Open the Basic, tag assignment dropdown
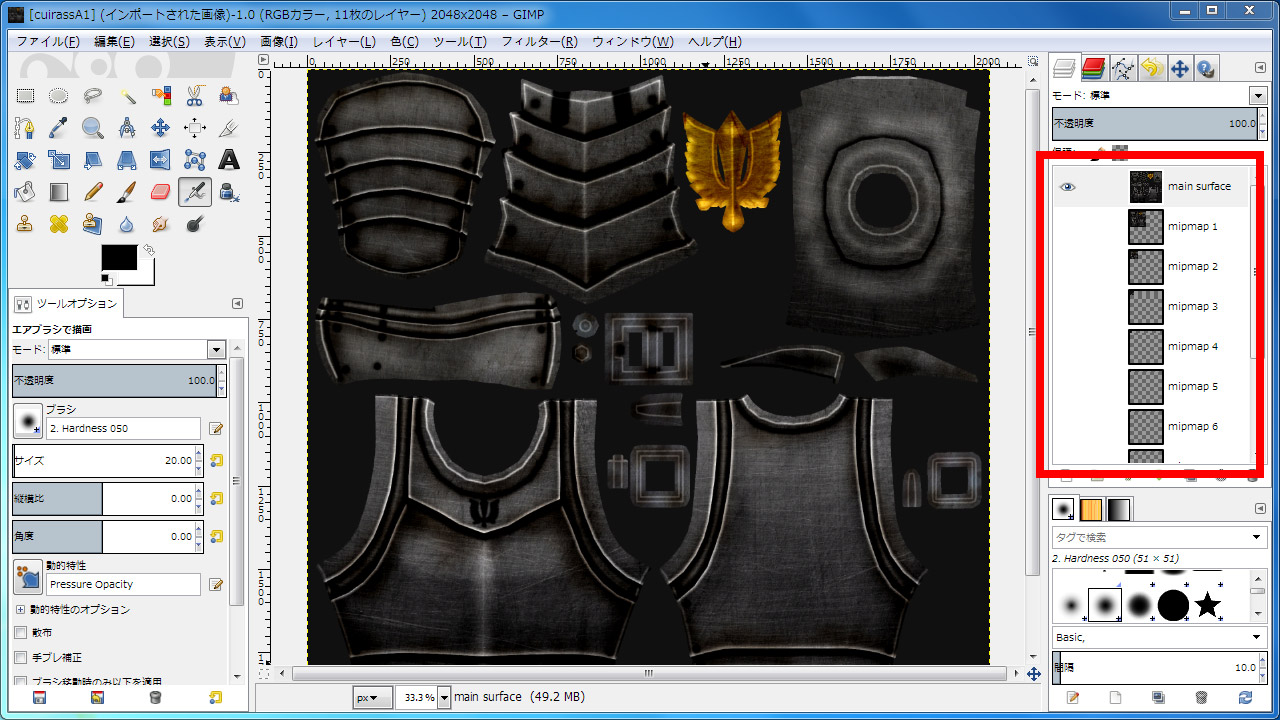This screenshot has width=1280, height=720. (1258, 637)
